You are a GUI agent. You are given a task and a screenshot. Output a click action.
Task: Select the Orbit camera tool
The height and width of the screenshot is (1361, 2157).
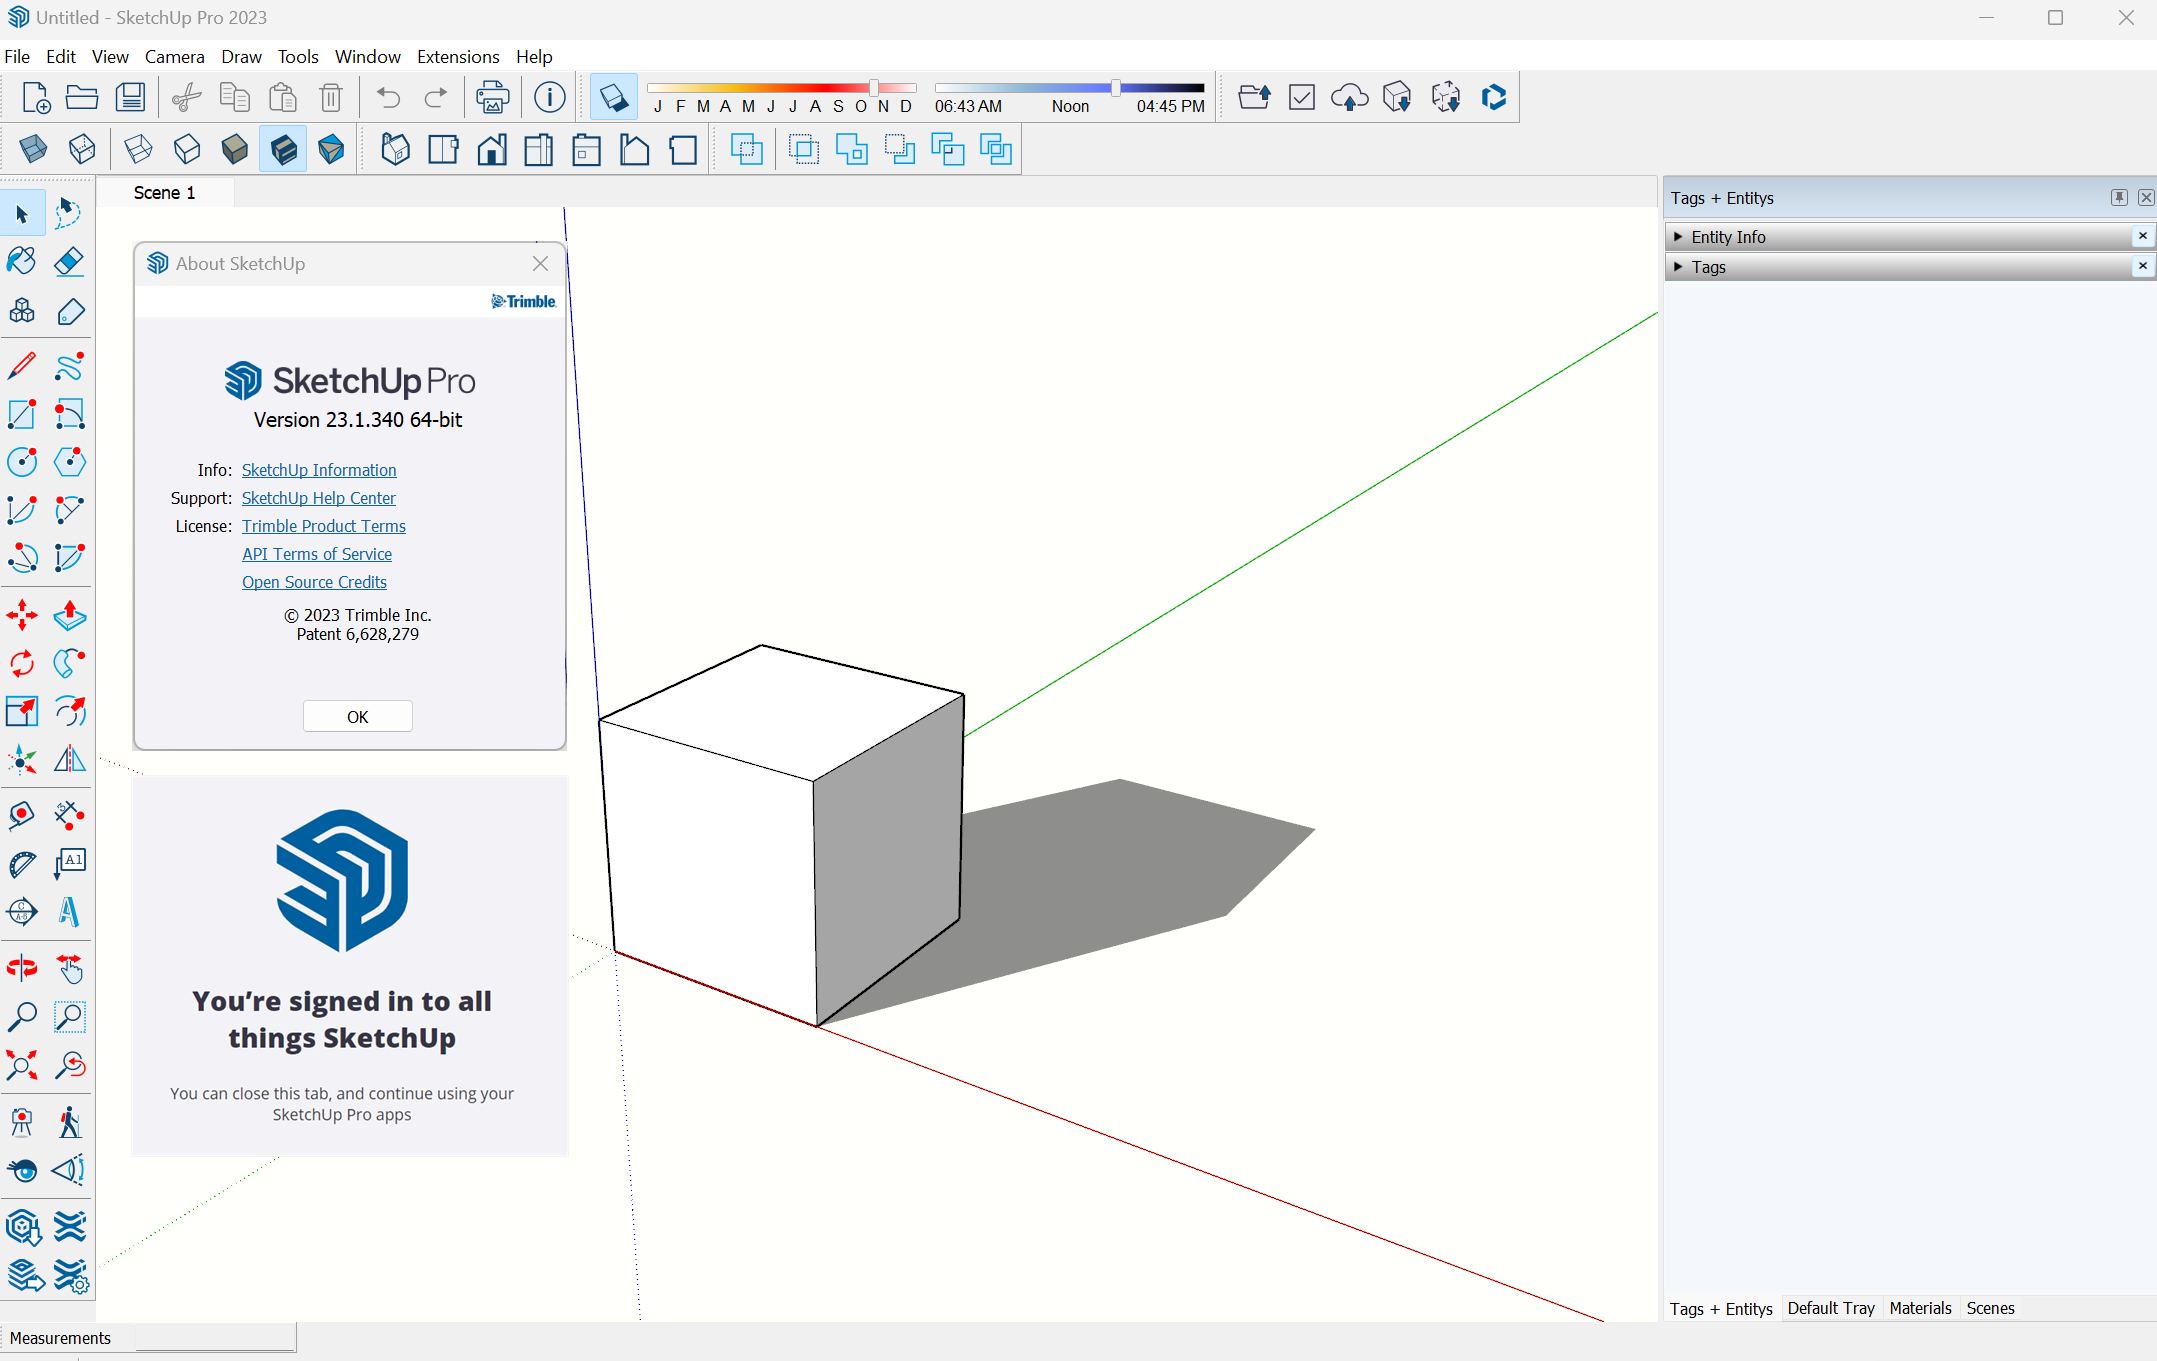tap(22, 968)
